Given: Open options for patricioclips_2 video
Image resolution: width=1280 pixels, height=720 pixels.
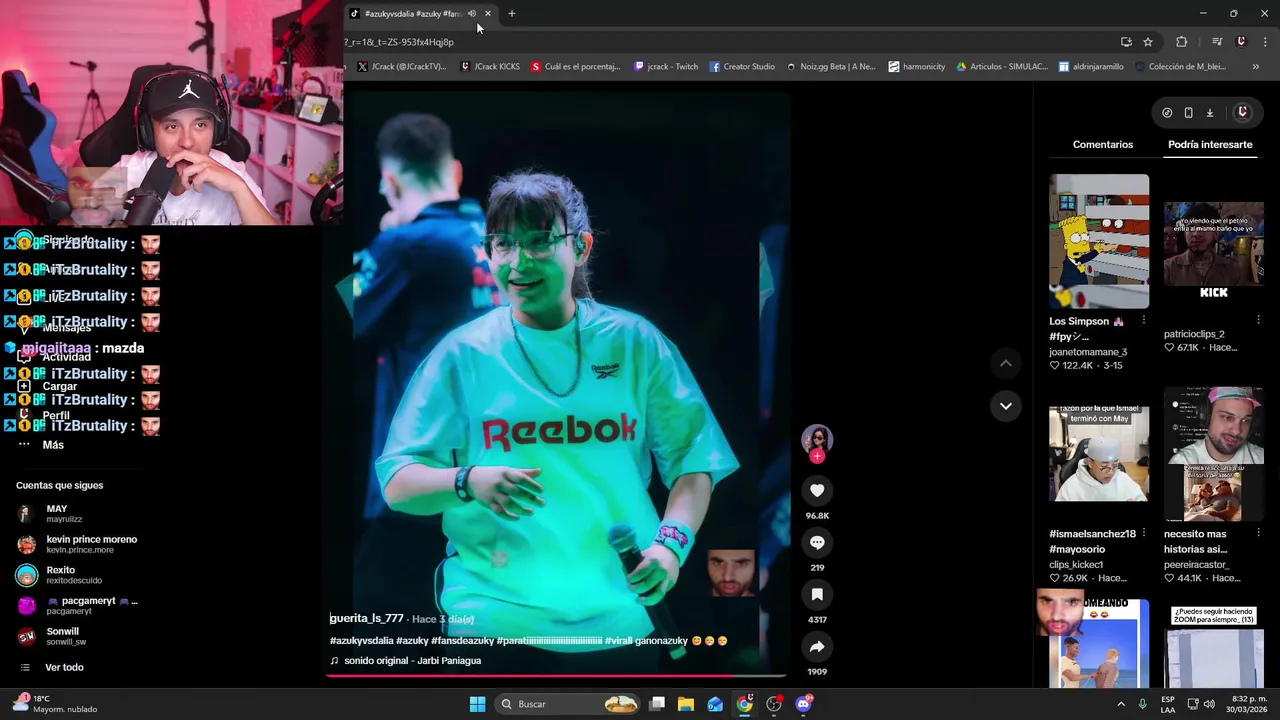Looking at the screenshot, I should click(x=1258, y=320).
